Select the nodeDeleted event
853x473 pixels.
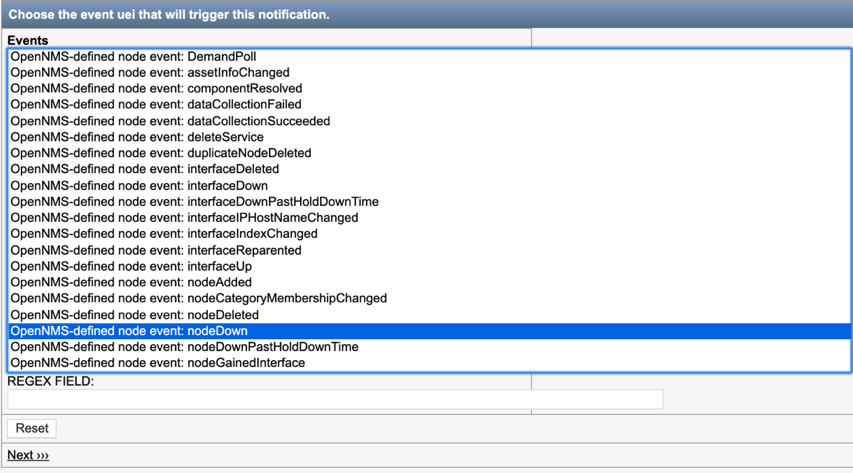click(430, 315)
